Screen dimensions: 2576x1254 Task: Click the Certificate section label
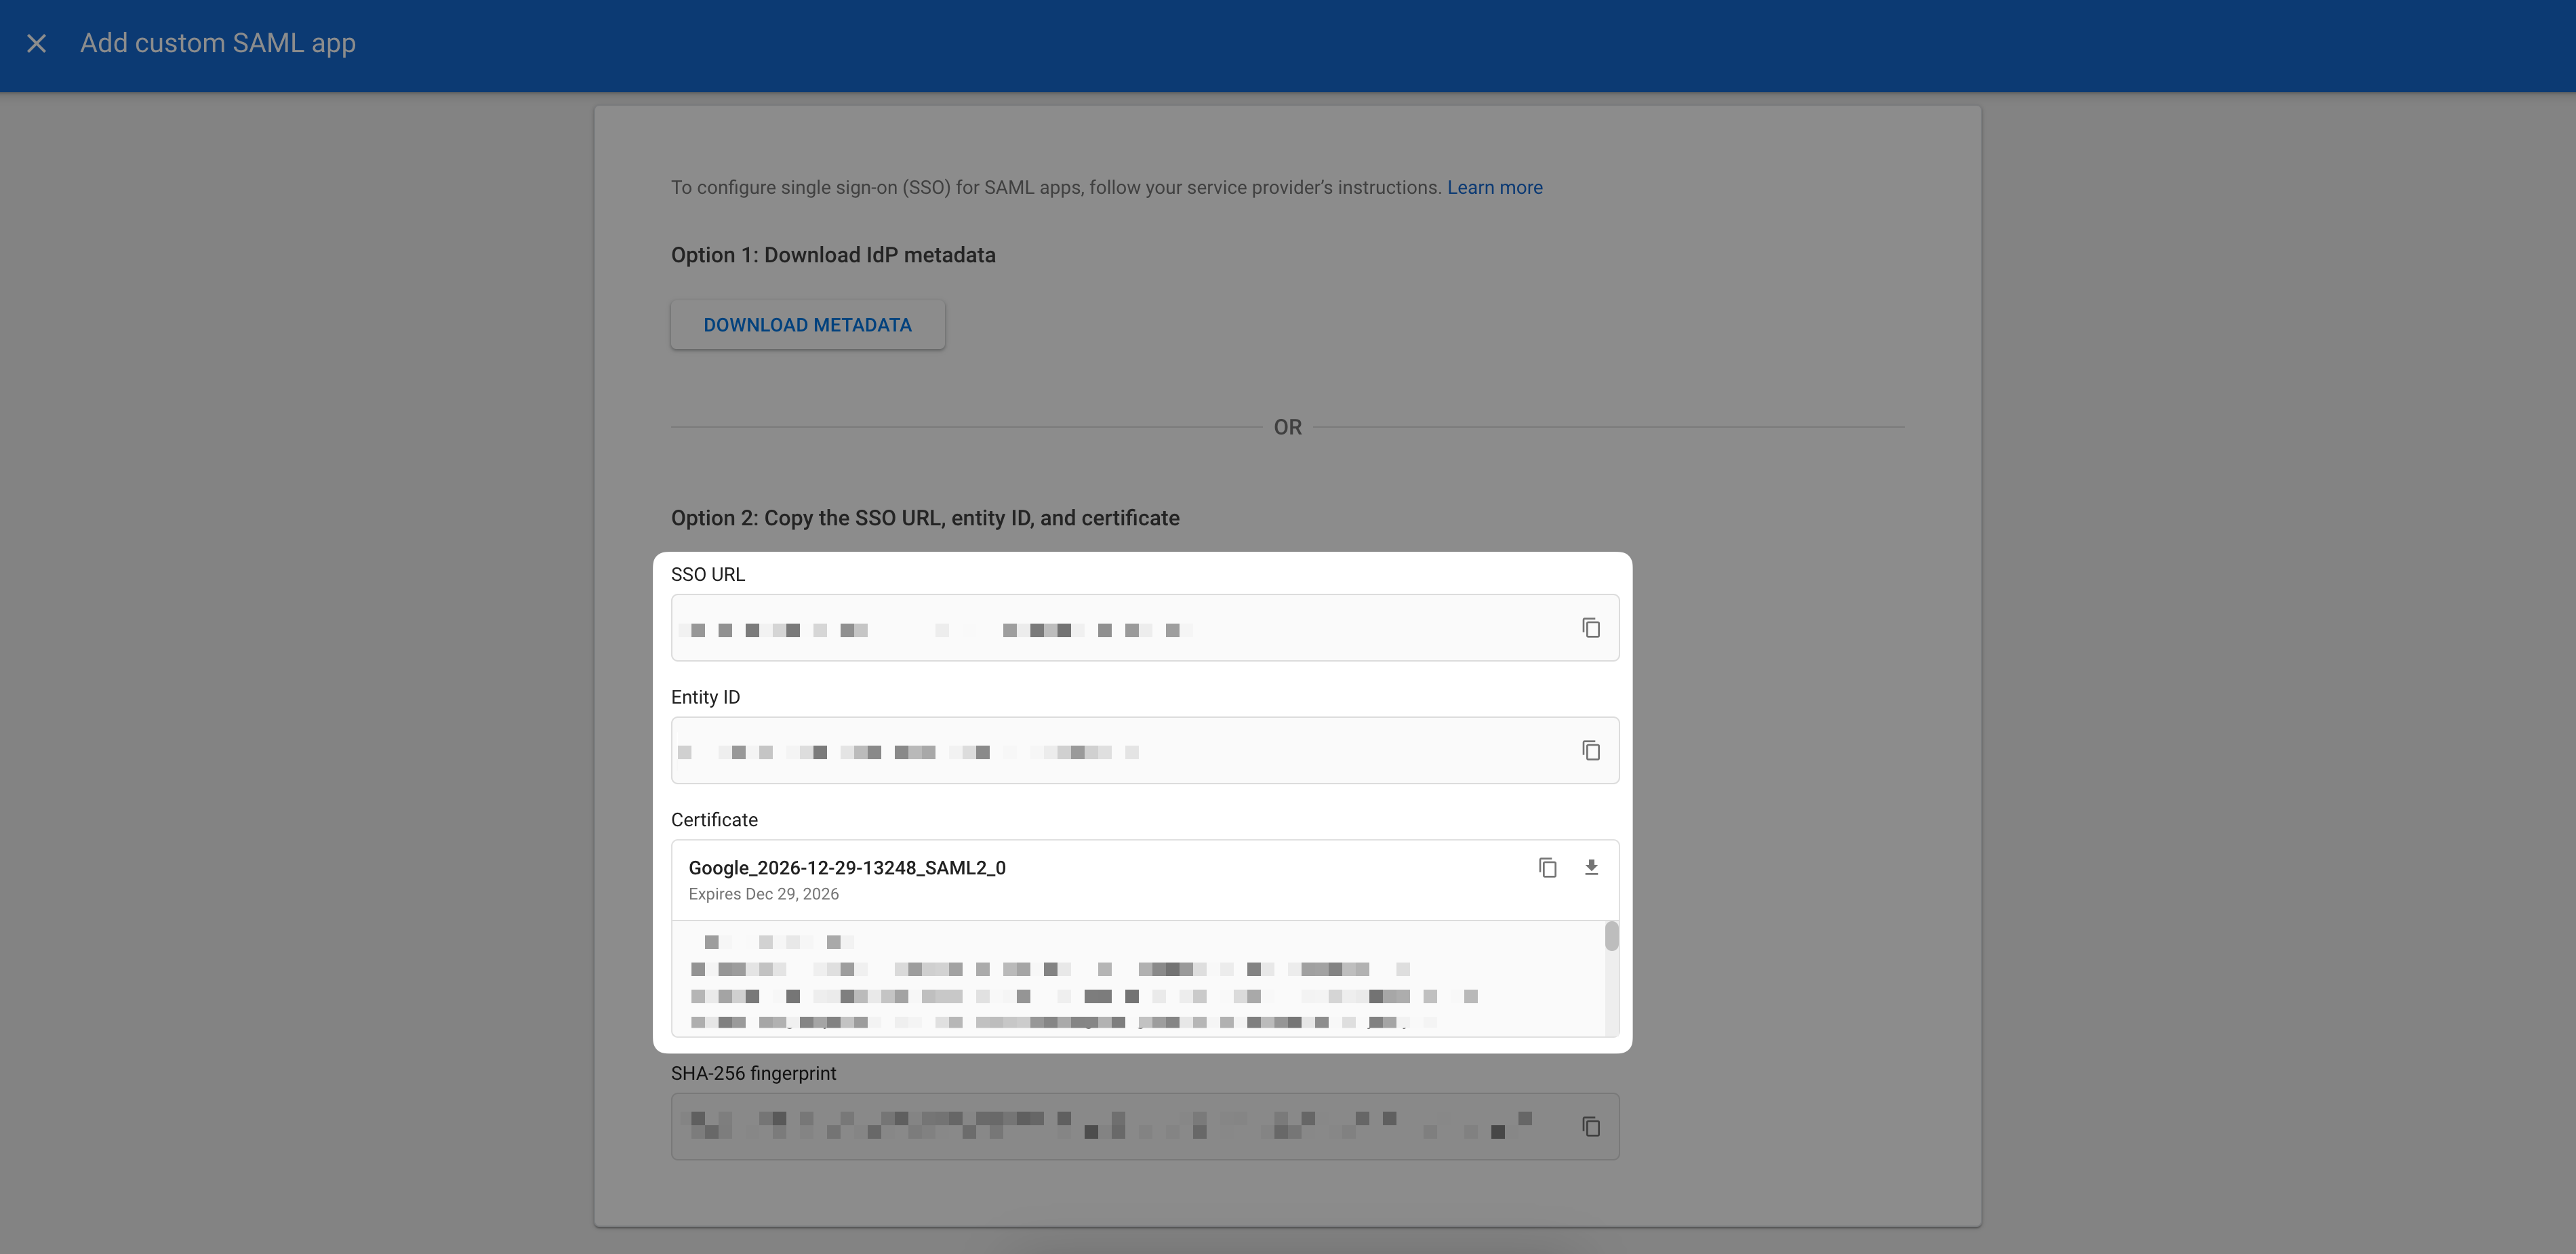tap(713, 819)
